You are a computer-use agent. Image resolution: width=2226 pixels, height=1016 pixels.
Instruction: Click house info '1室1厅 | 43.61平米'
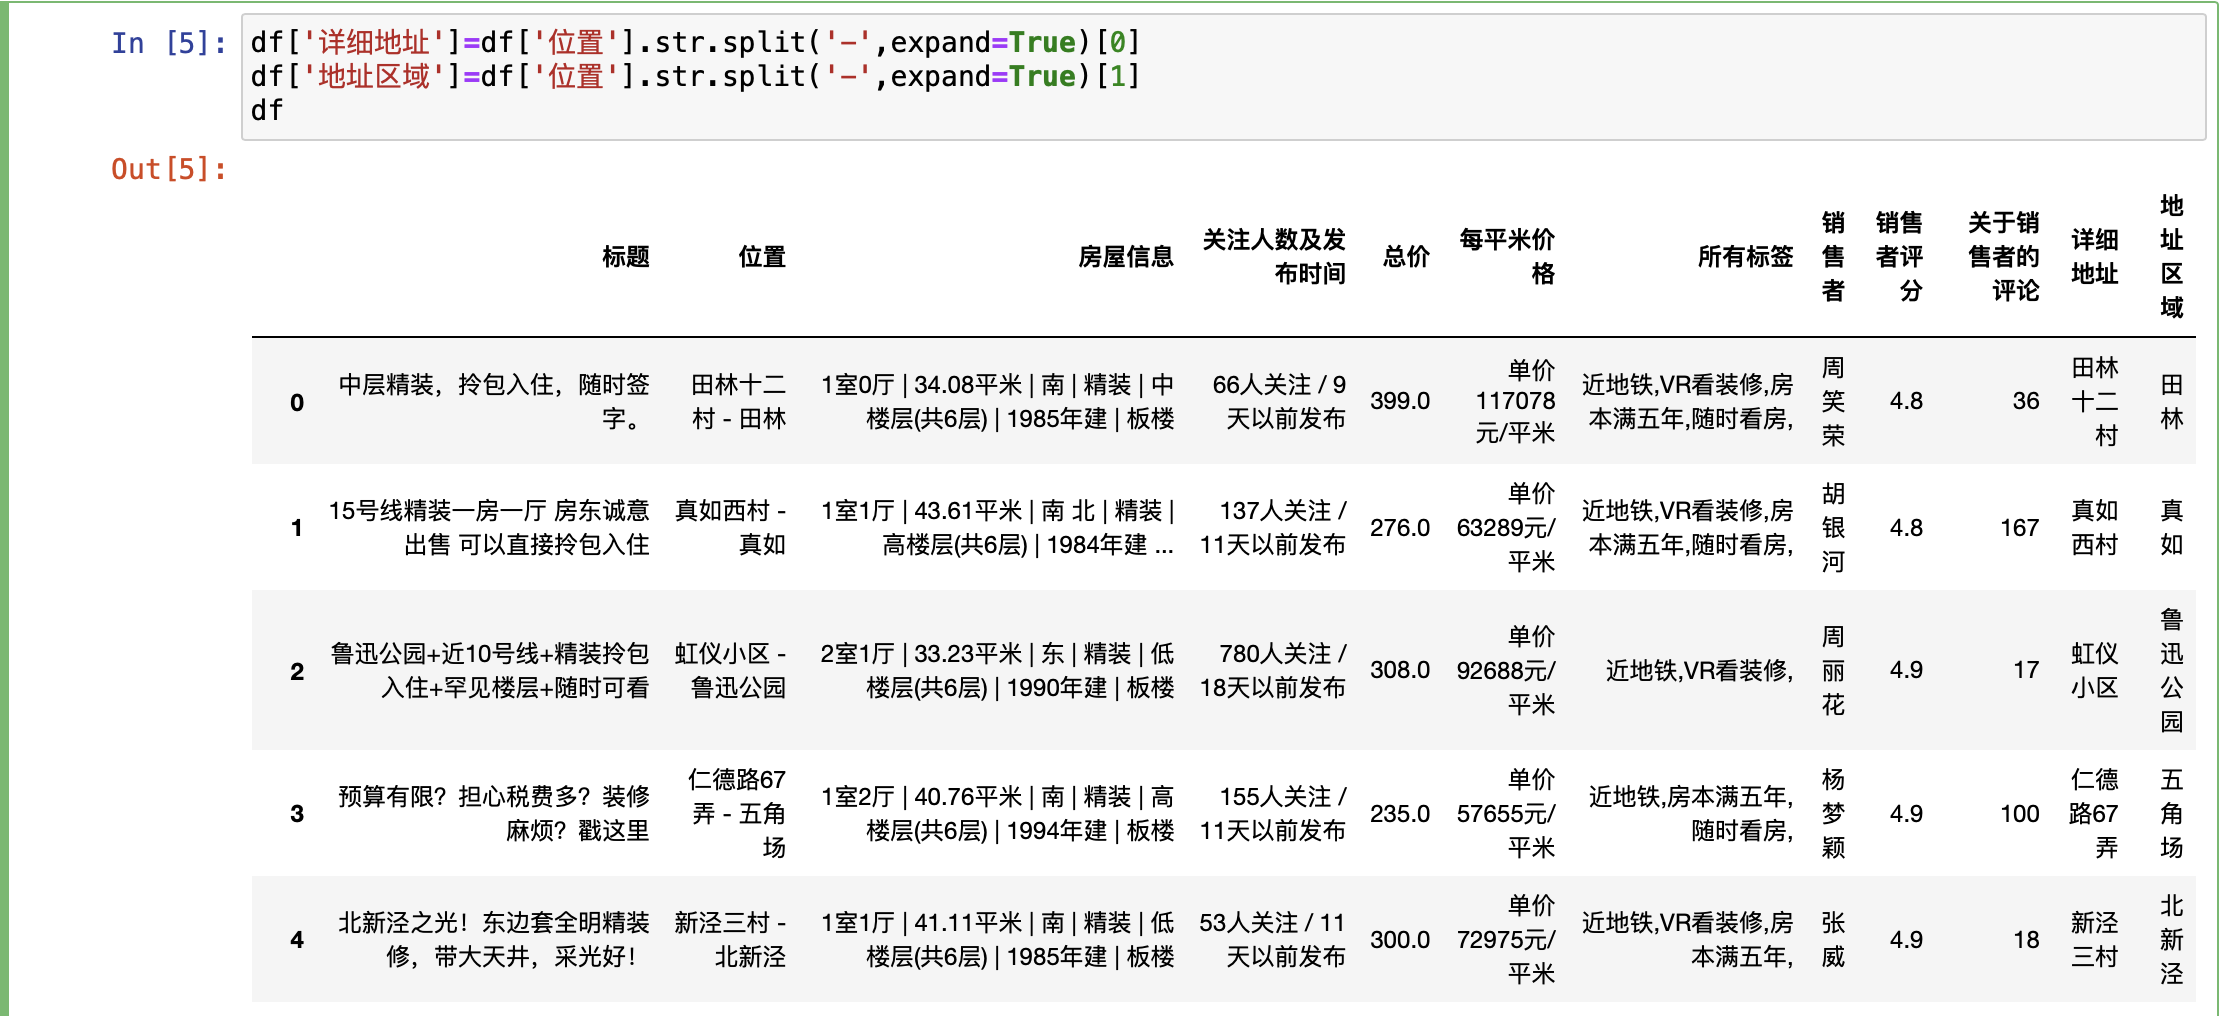[997, 528]
